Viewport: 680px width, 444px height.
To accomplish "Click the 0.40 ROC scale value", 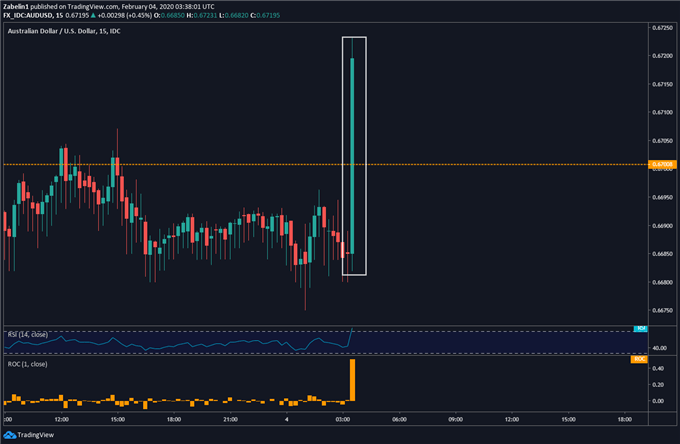I will point(658,369).
